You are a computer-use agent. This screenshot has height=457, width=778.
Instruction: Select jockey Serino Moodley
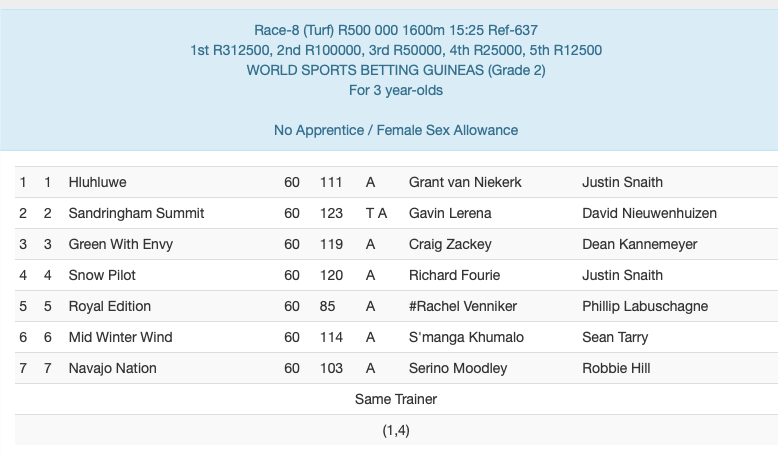coord(457,368)
